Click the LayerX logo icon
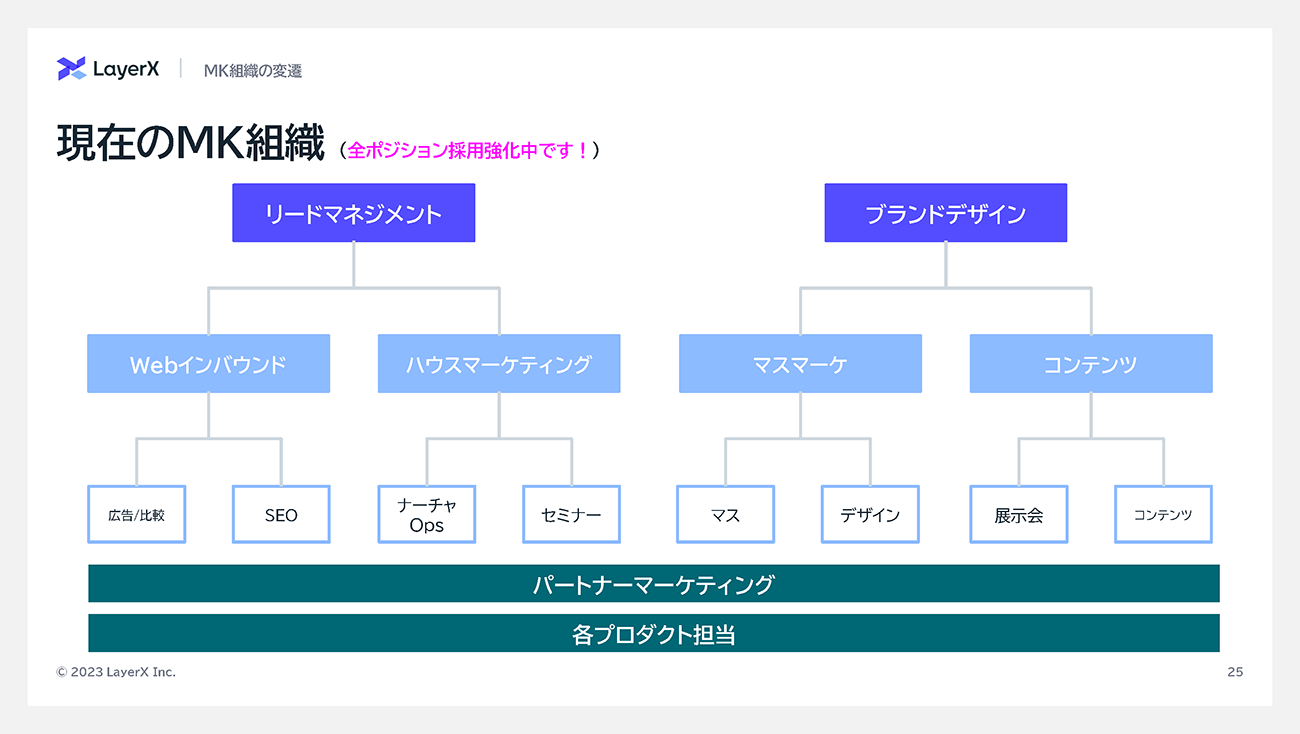 click(x=71, y=69)
